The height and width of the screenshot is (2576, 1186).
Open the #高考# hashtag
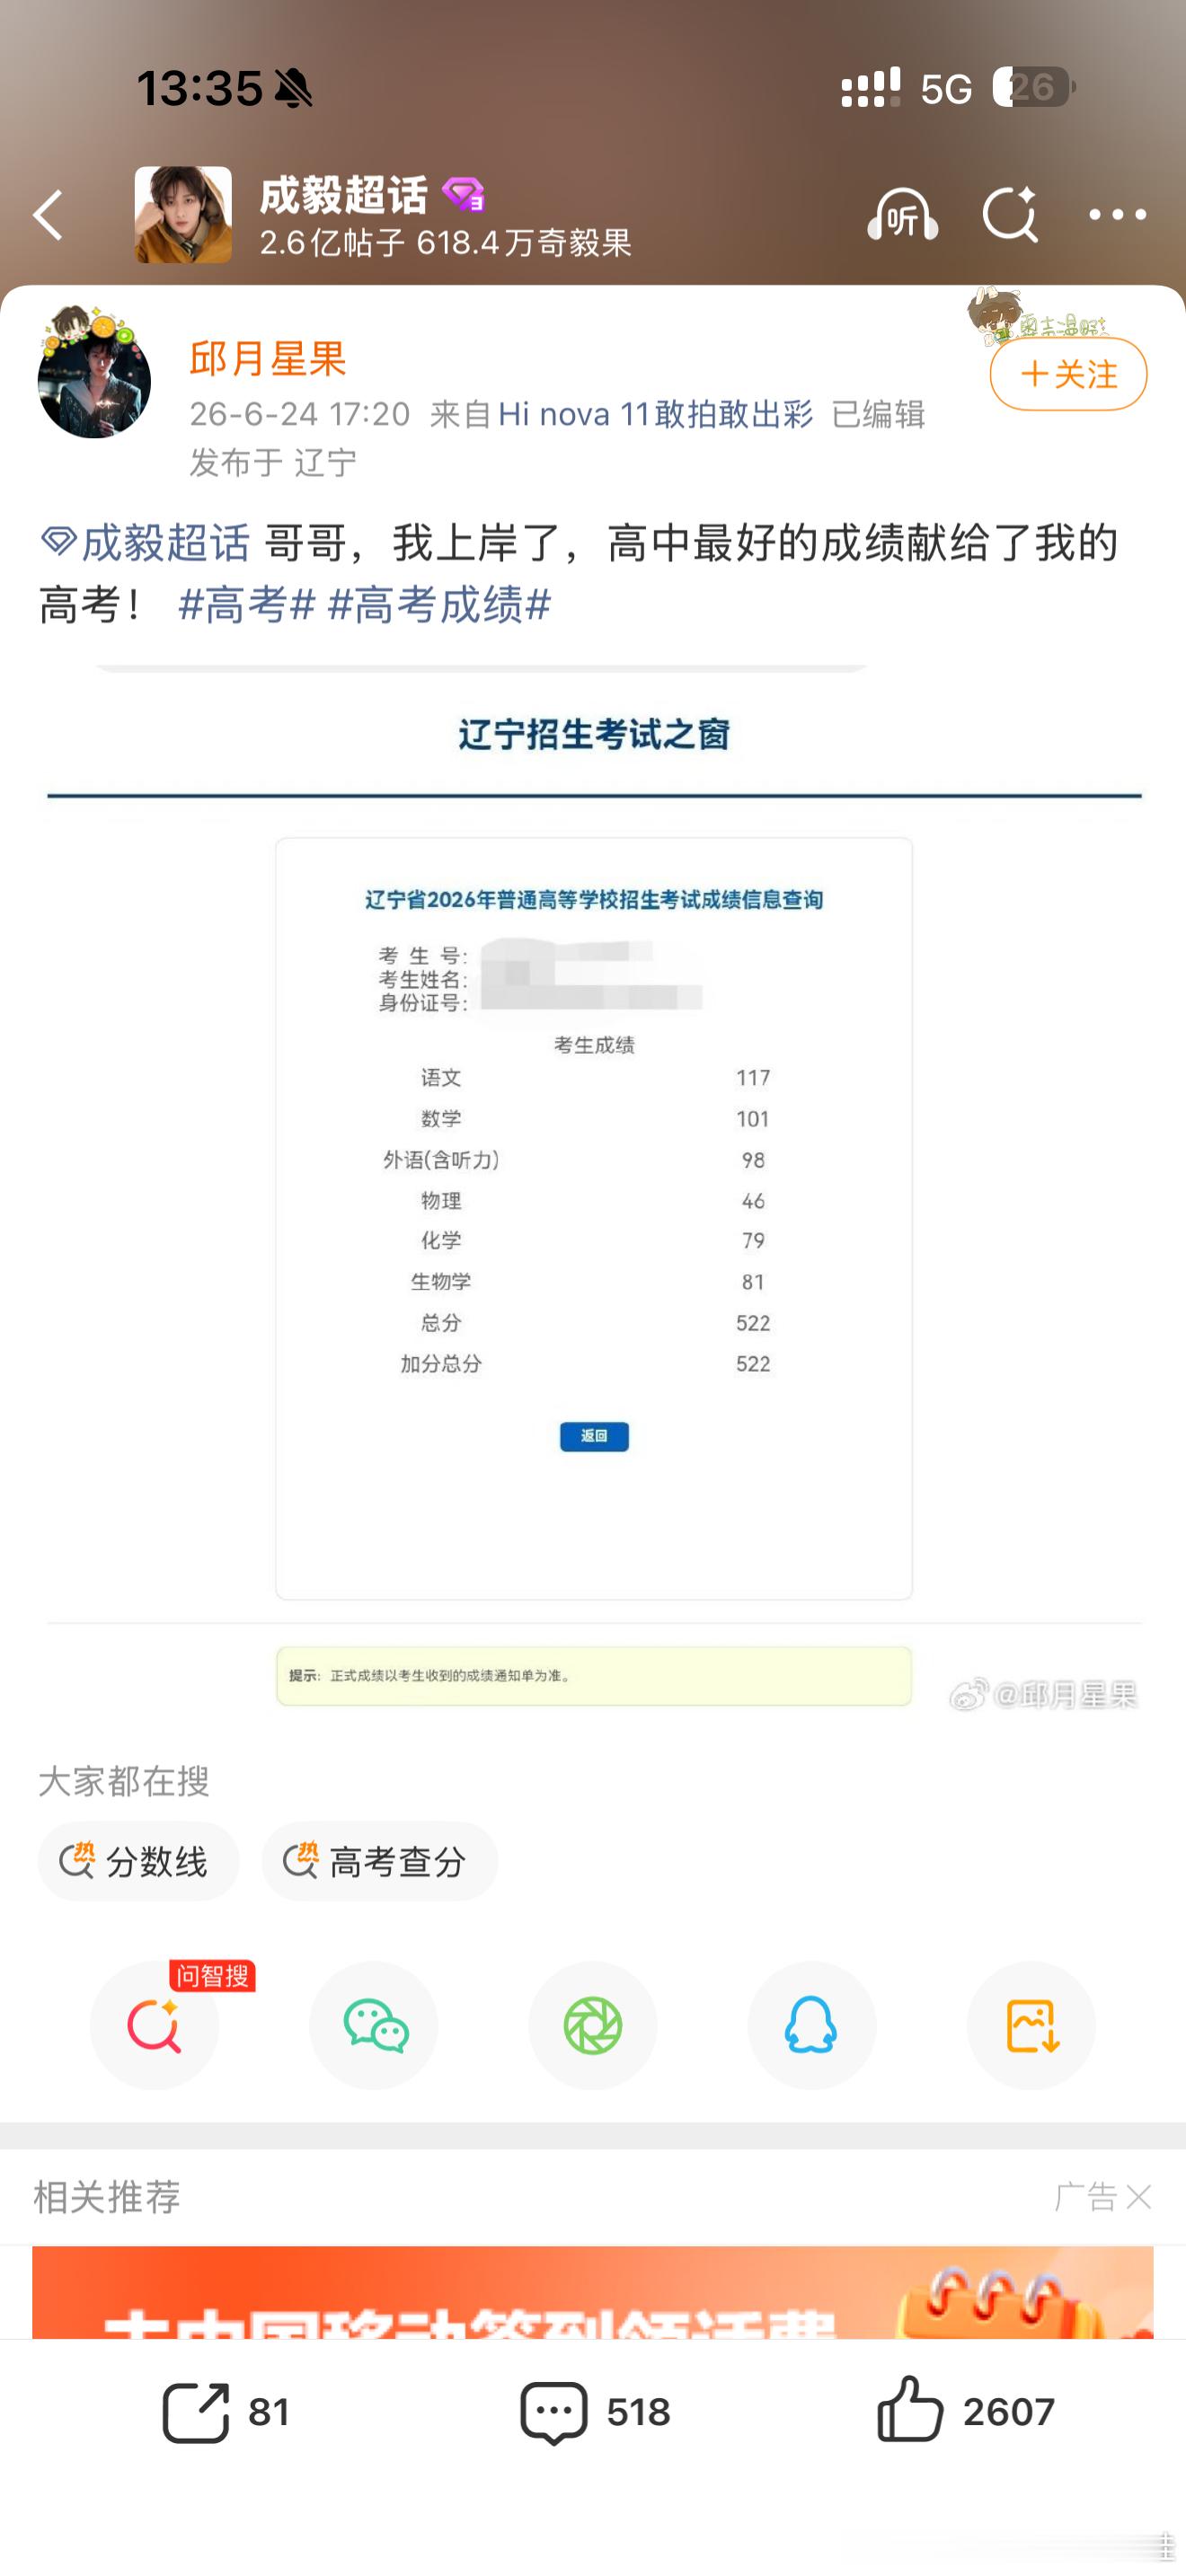pyautogui.click(x=247, y=605)
